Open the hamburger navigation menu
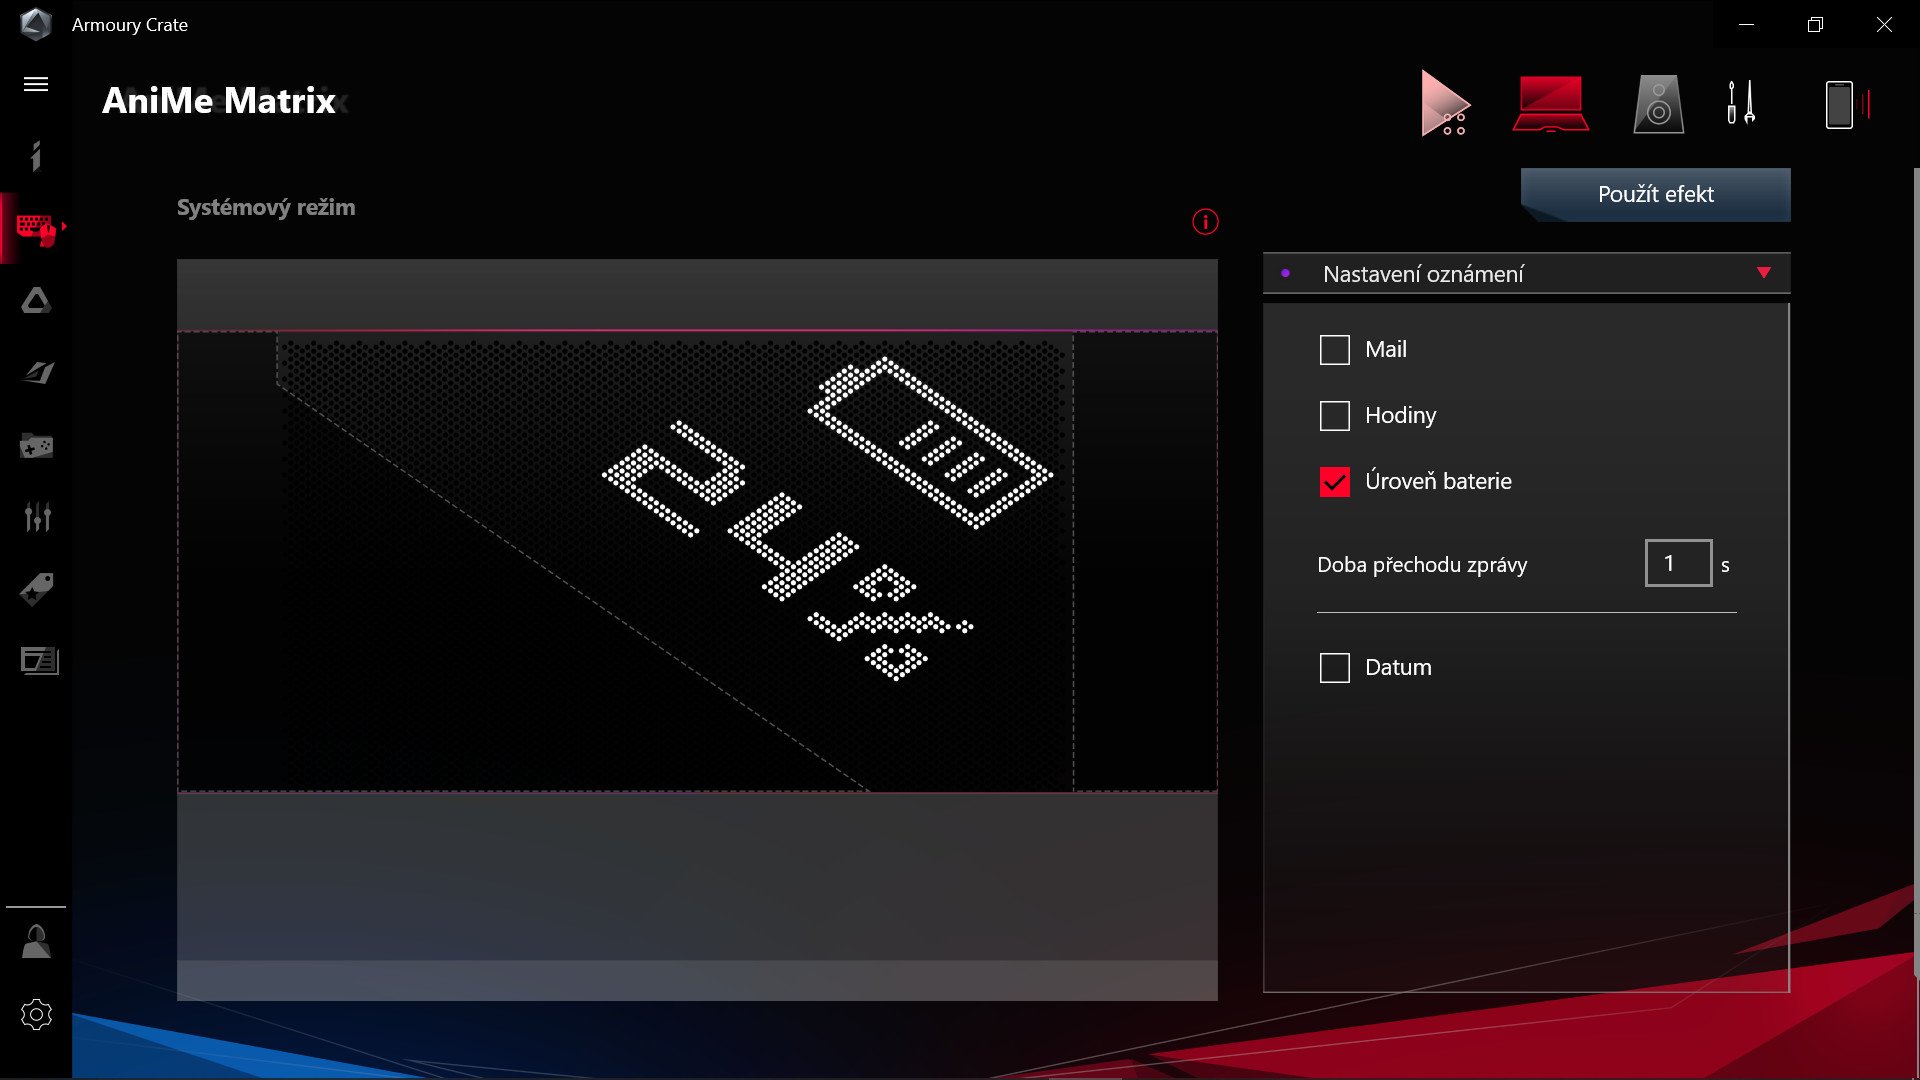 click(x=36, y=84)
